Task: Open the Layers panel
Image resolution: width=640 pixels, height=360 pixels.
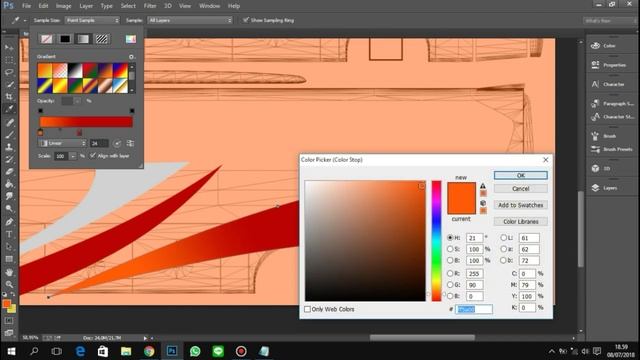Action: (610, 188)
